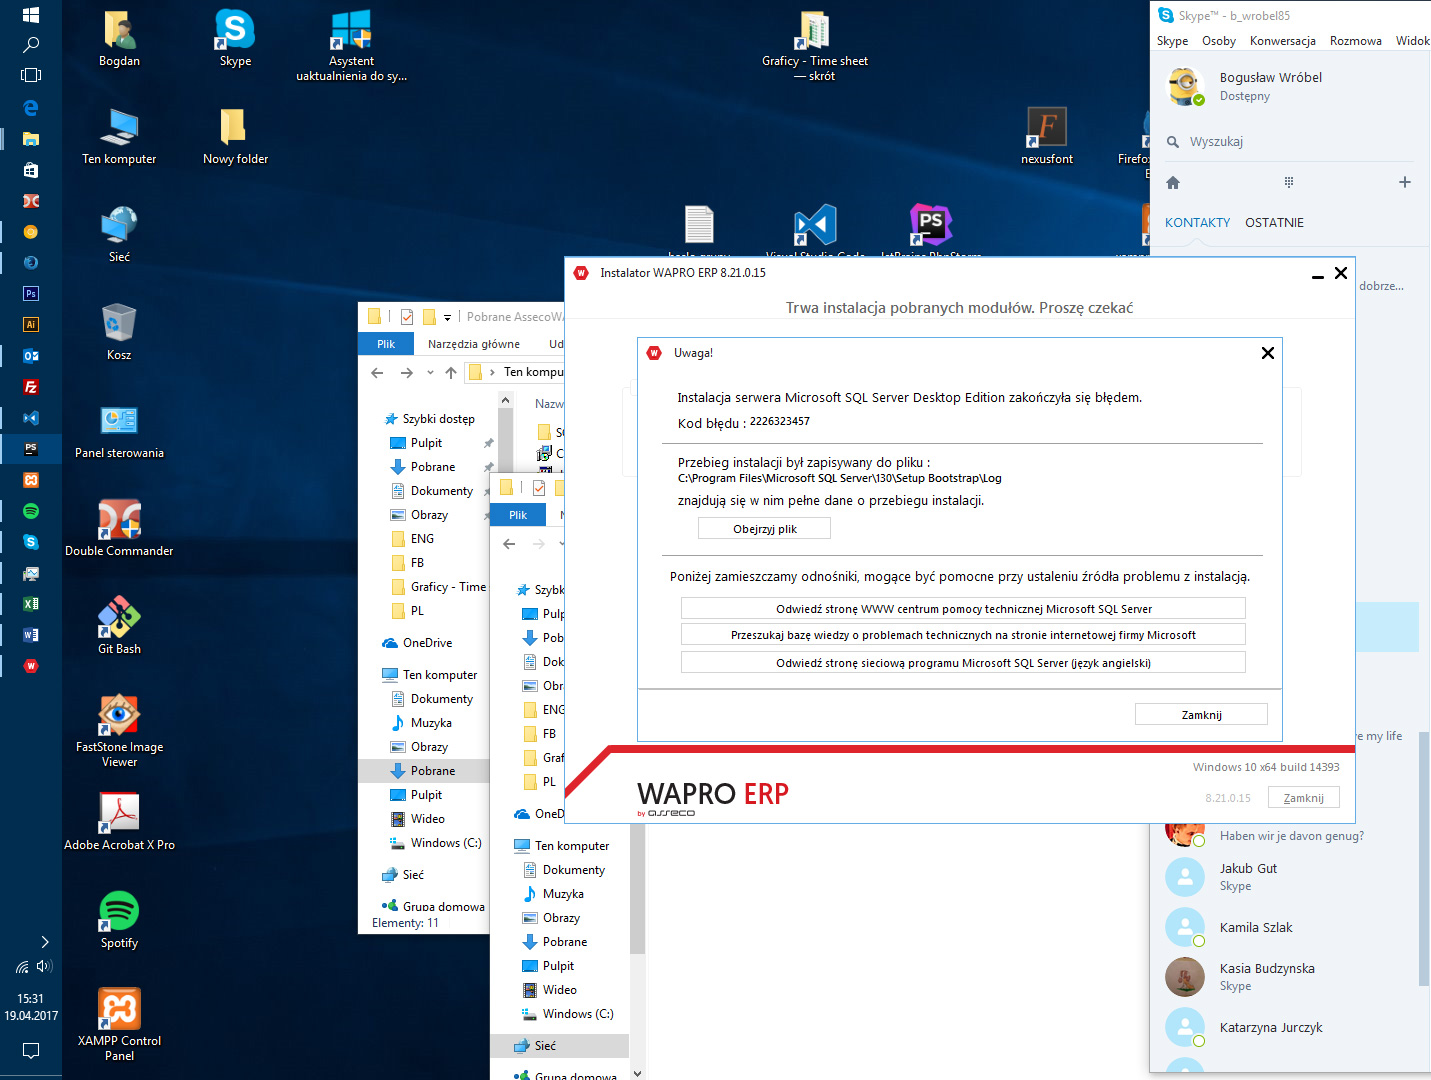Viewport: 1431px width, 1080px height.
Task: Open the Skype dial pad
Action: coord(1289,182)
